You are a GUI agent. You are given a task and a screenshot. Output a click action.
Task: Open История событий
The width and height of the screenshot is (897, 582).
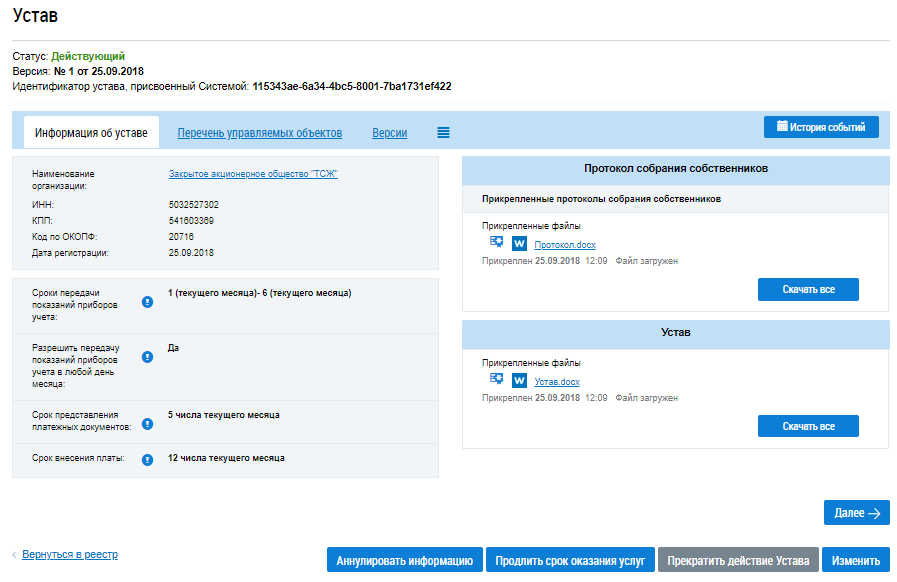tap(821, 127)
